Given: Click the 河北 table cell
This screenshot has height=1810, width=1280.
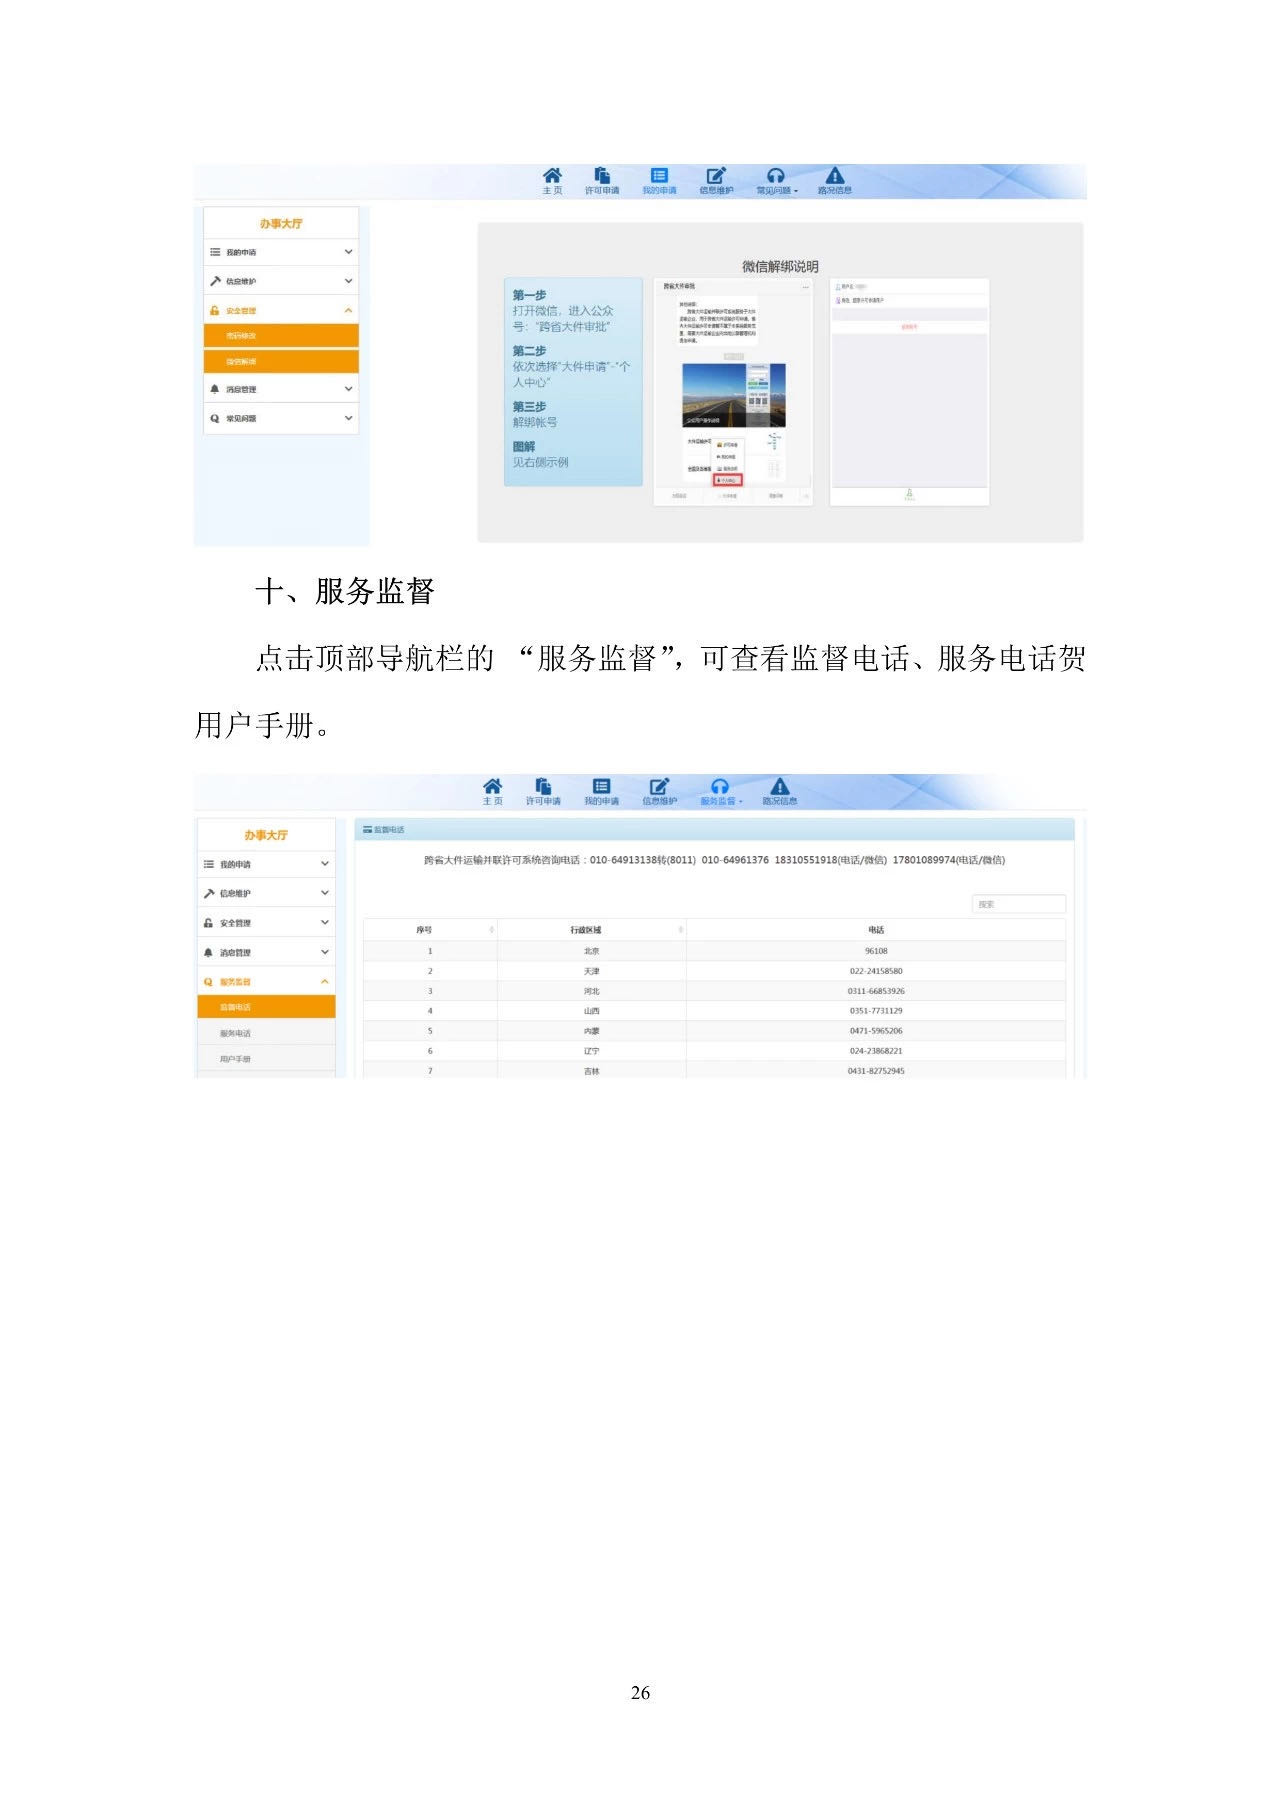Looking at the screenshot, I should click(592, 991).
